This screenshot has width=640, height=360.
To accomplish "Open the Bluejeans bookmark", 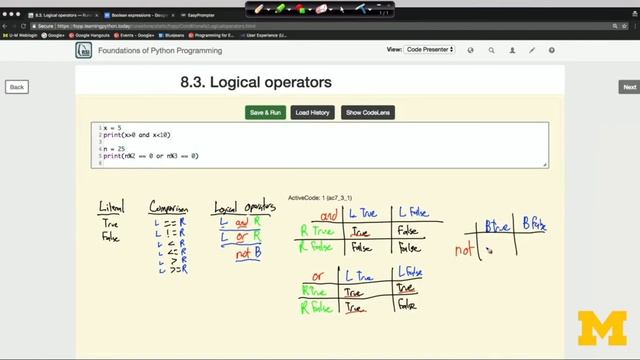I will pyautogui.click(x=171, y=36).
